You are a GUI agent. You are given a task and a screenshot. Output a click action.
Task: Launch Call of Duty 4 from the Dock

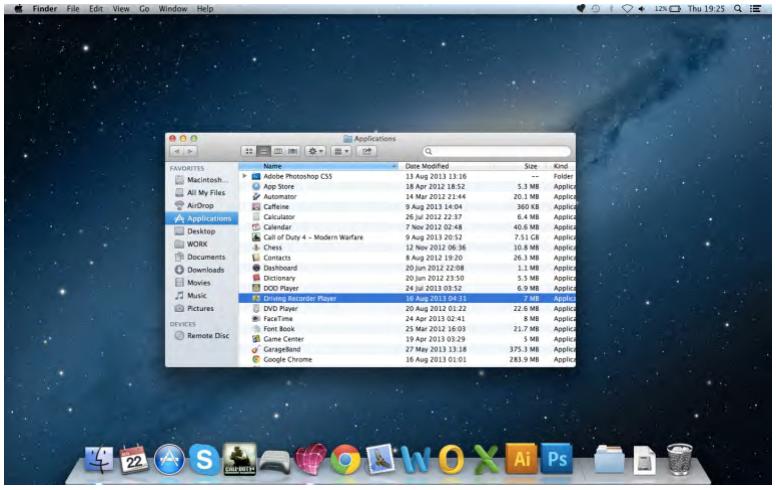(240, 460)
